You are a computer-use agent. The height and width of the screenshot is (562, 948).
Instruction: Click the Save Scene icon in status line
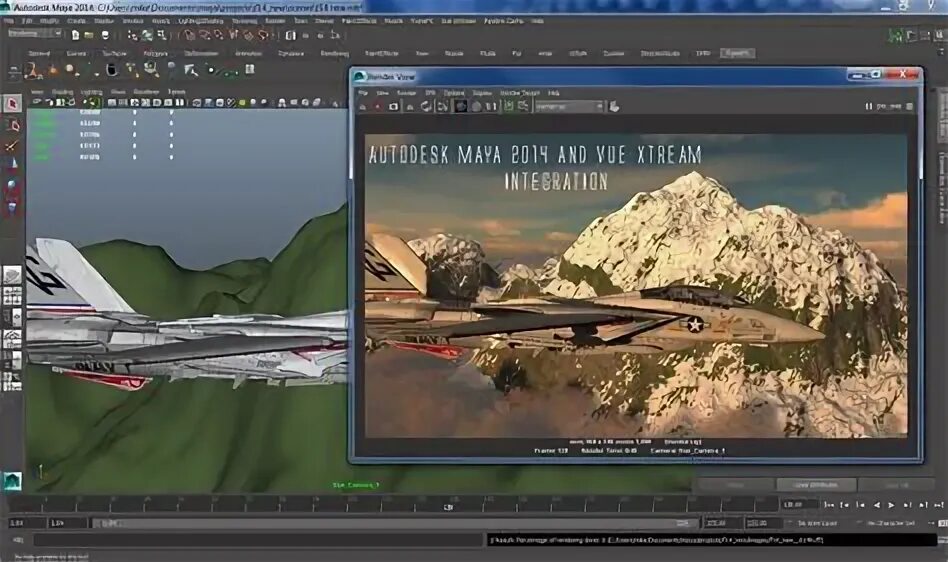click(105, 35)
